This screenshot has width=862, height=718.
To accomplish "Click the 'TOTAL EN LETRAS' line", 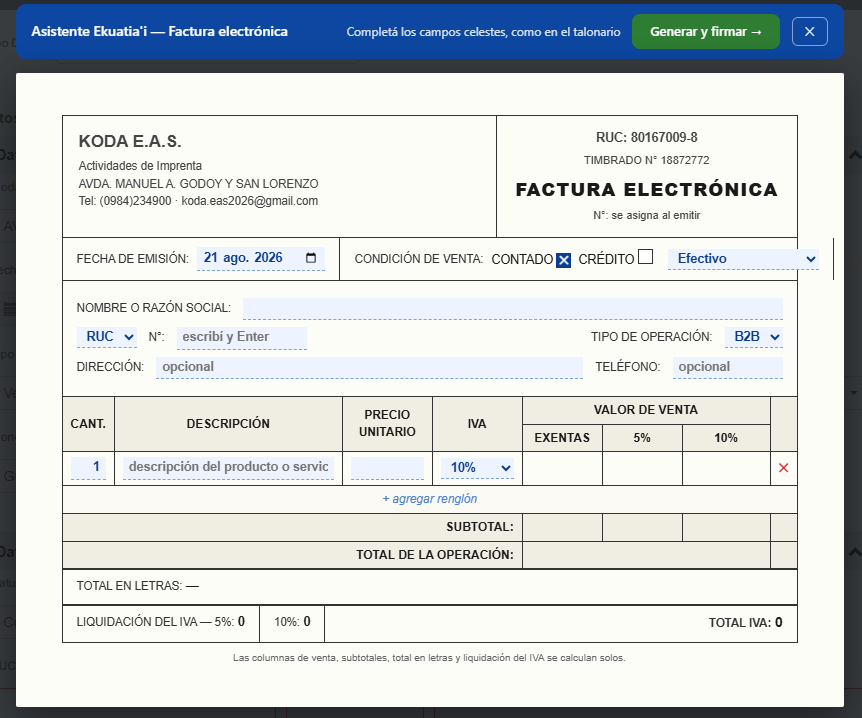I will click(x=137, y=586).
